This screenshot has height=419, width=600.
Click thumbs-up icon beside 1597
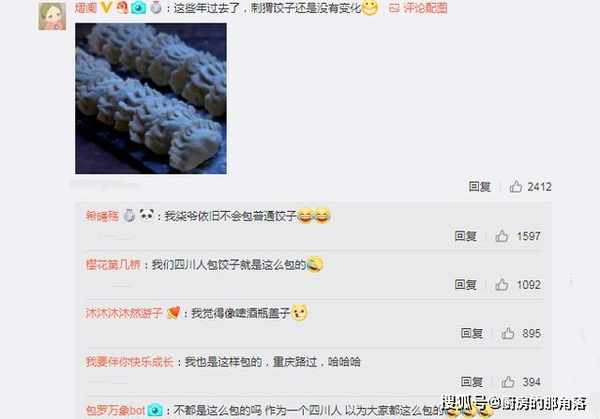click(x=502, y=236)
